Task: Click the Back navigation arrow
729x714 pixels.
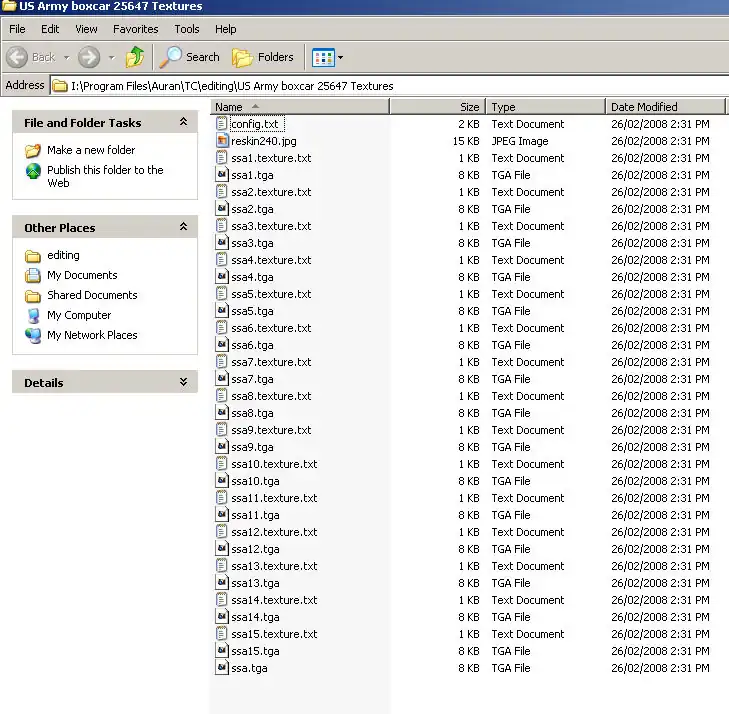Action: (x=17, y=57)
